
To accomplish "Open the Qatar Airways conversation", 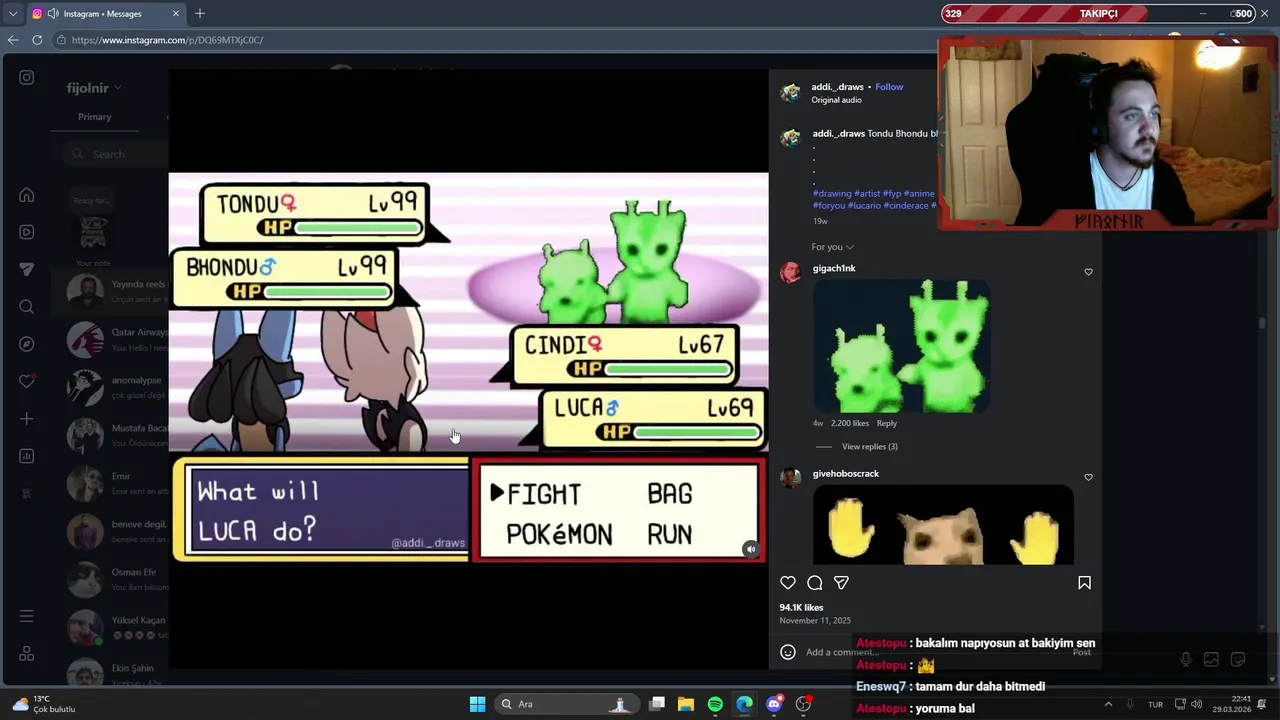I will coord(110,340).
